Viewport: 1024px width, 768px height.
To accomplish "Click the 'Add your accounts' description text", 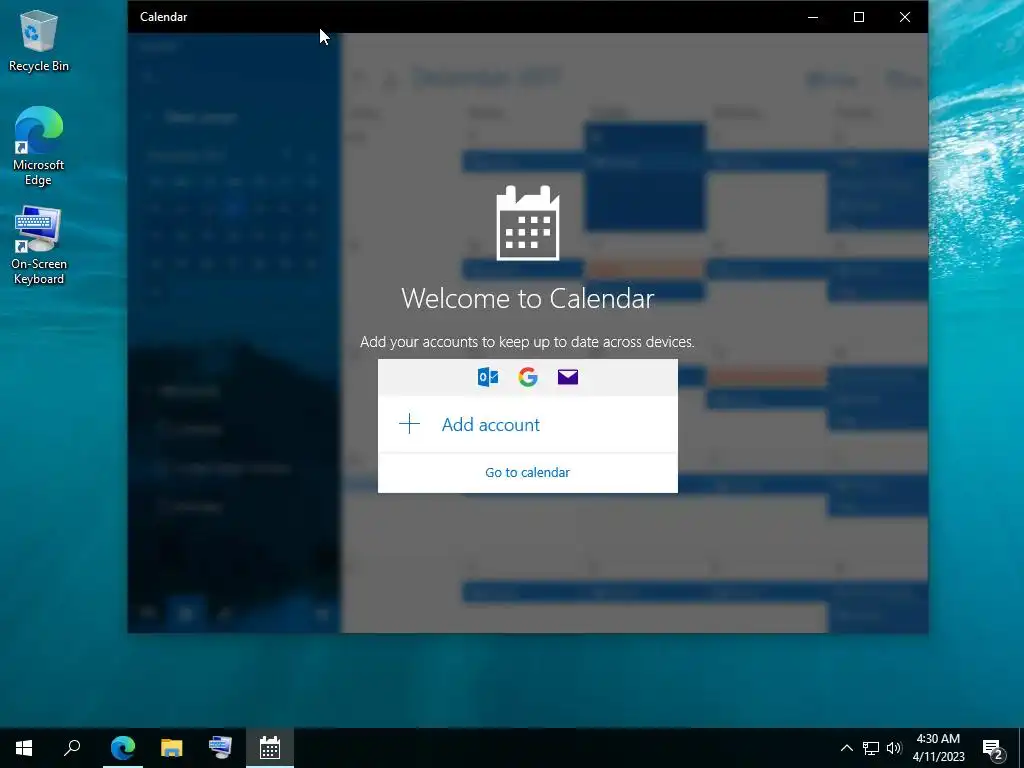I will [527, 342].
